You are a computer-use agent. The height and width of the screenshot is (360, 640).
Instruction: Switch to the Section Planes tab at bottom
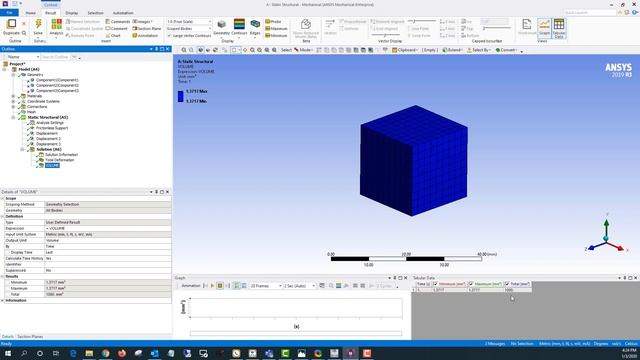[x=30, y=337]
